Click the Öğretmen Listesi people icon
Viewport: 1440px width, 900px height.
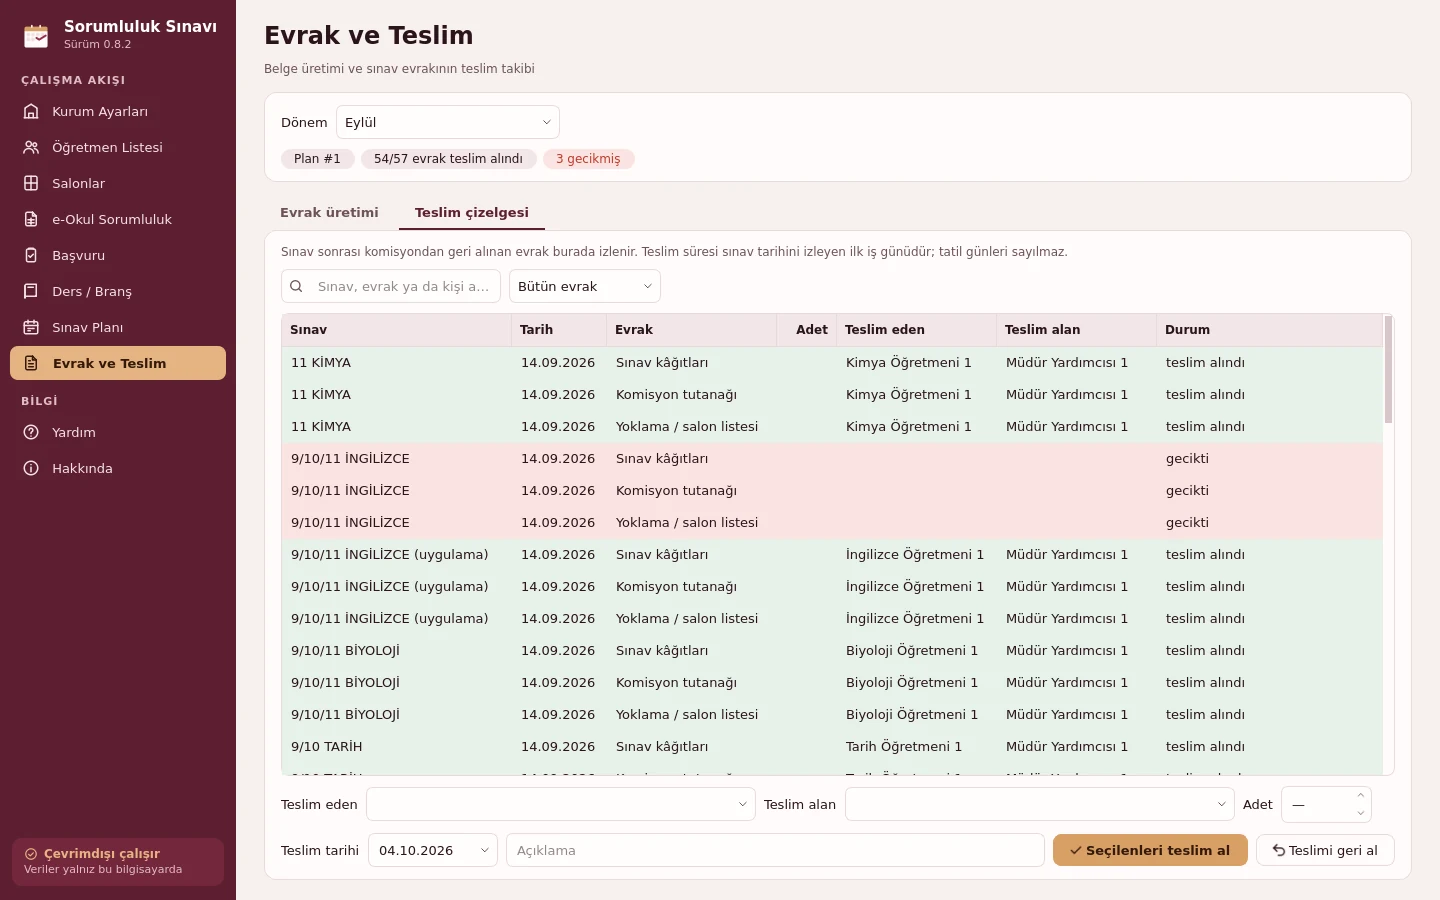pos(31,147)
